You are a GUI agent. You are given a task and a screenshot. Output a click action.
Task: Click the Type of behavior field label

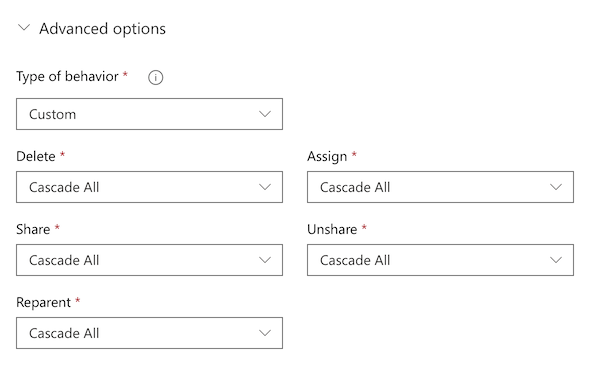pos(67,77)
